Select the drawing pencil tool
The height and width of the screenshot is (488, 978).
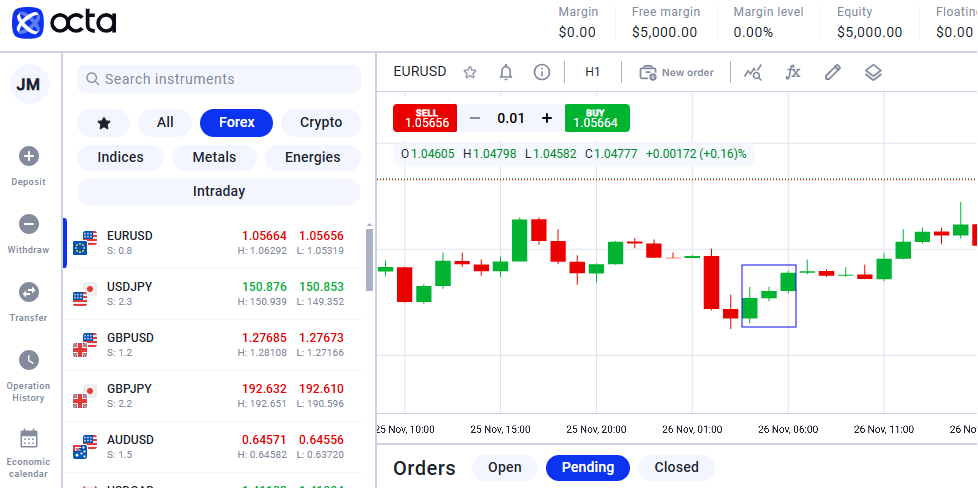(x=833, y=72)
